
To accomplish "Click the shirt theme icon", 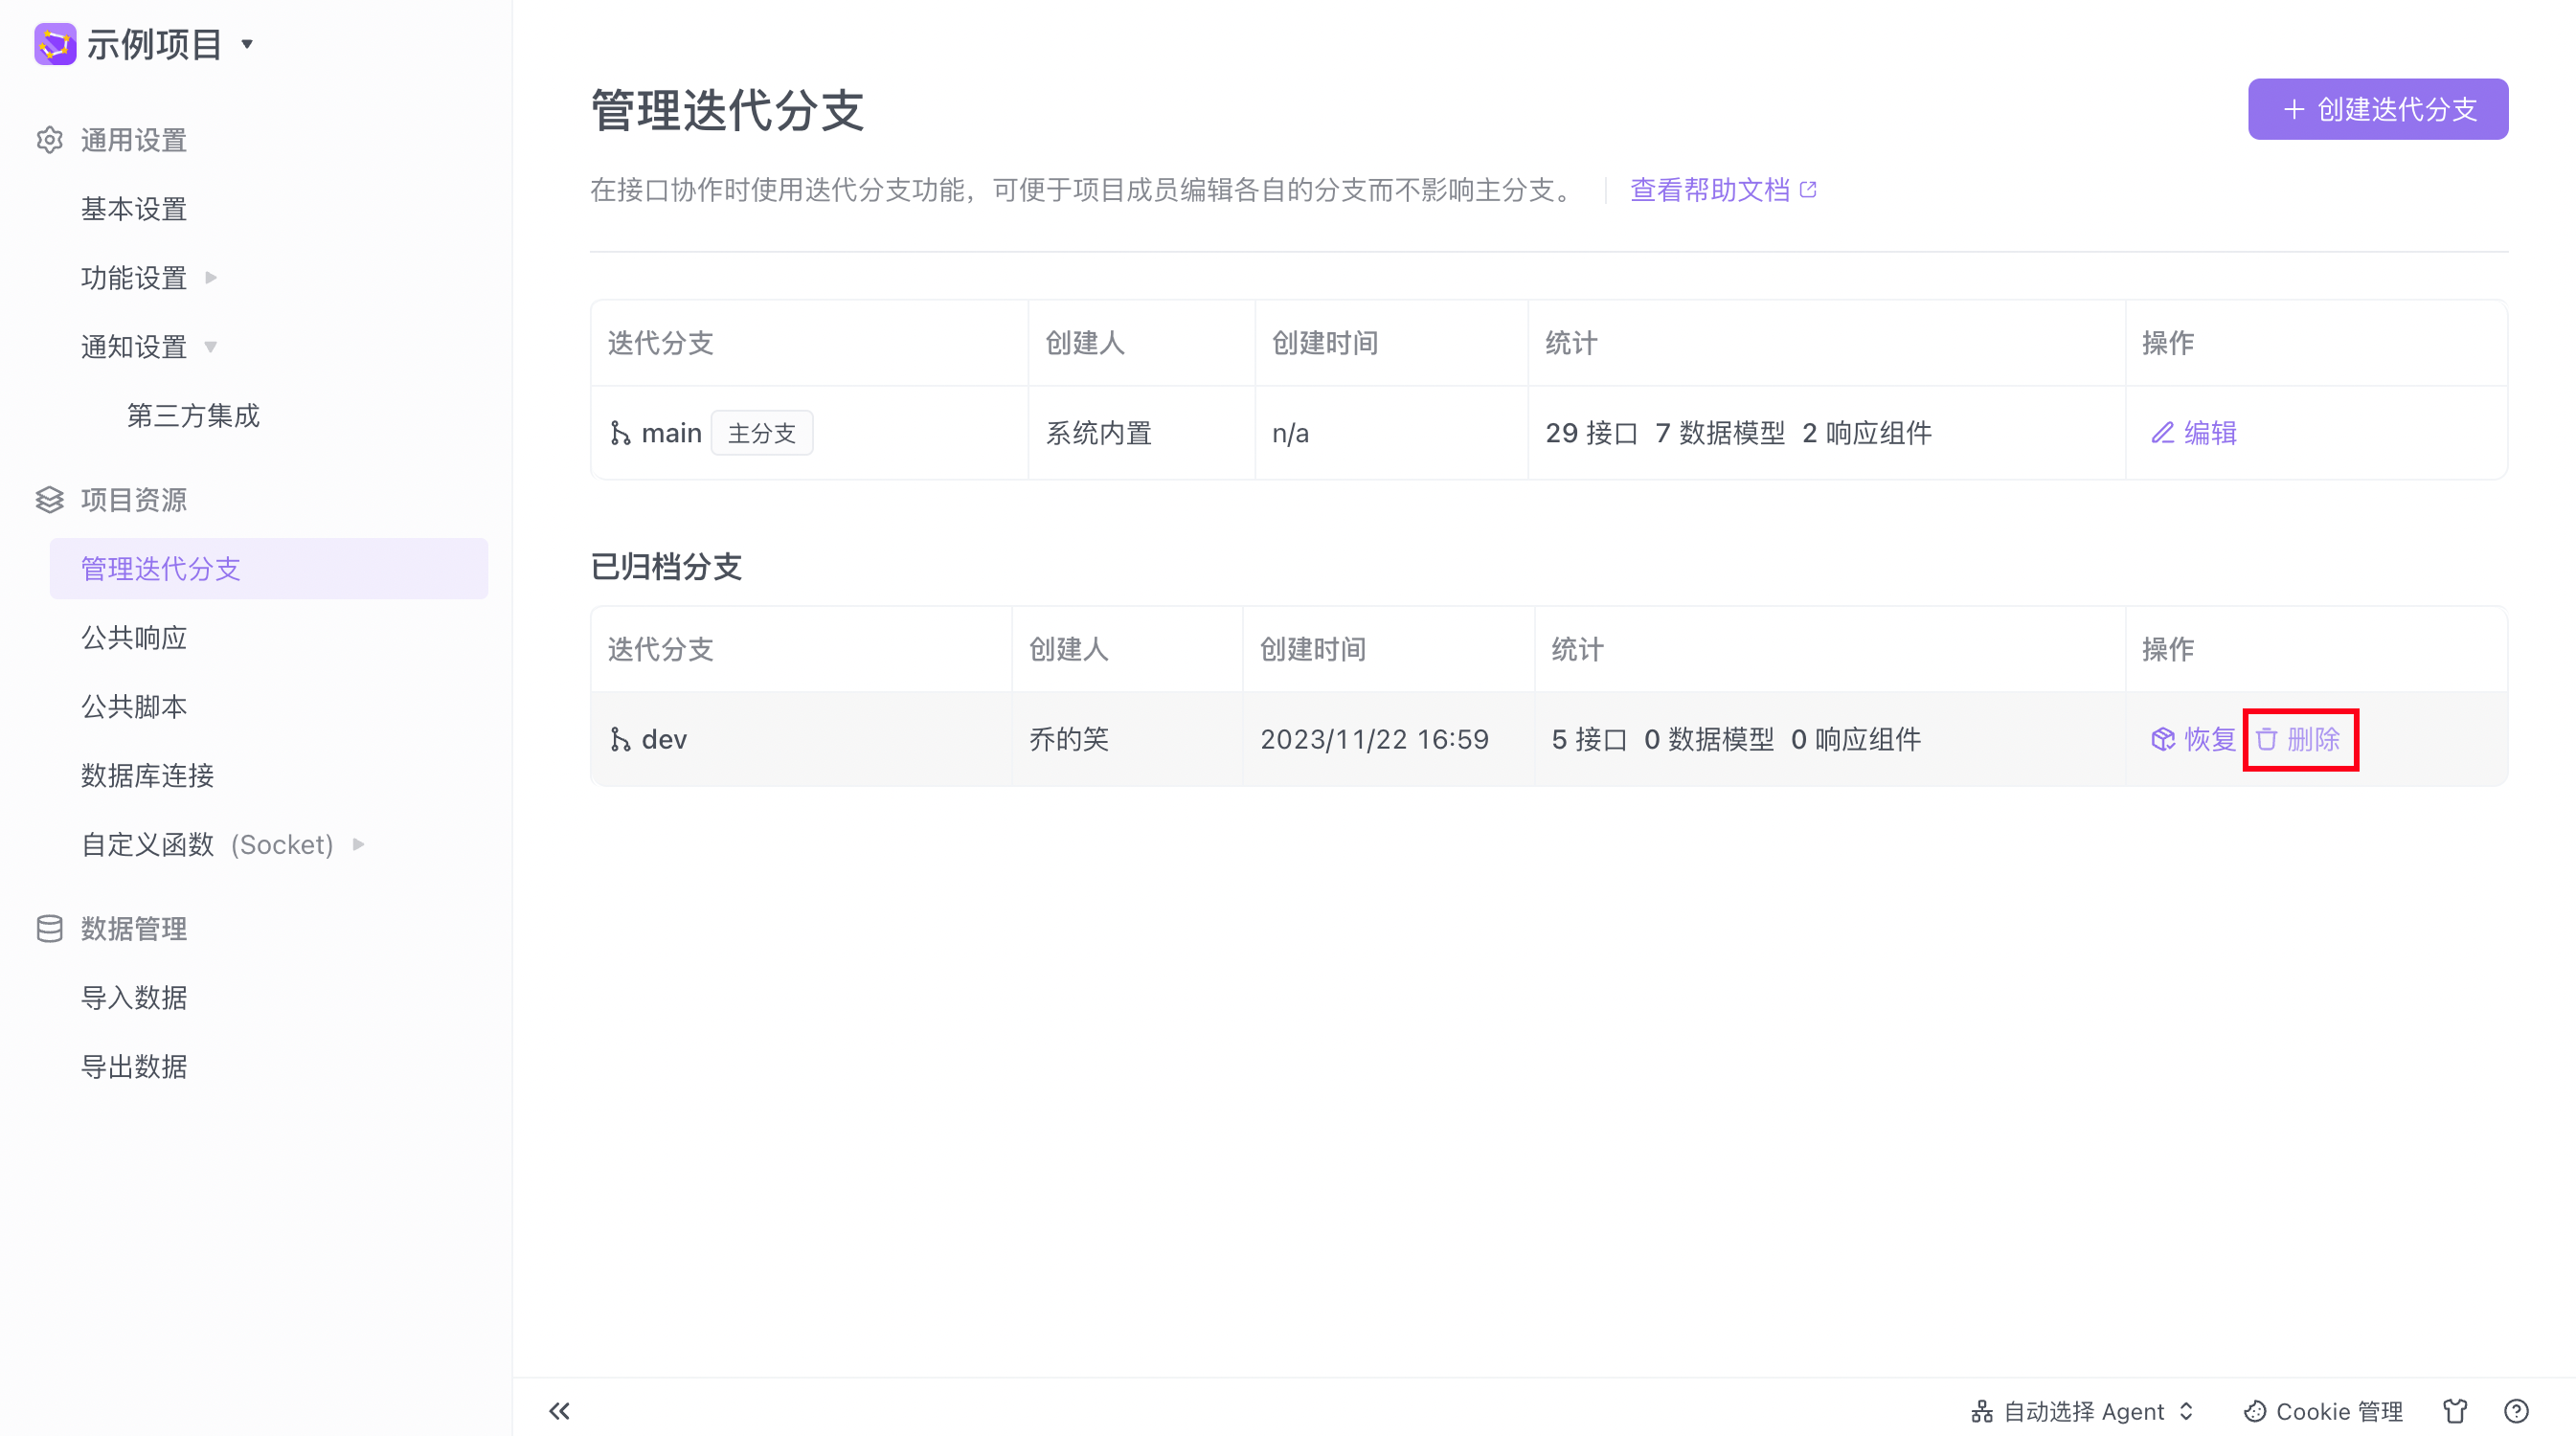I will (2455, 1411).
